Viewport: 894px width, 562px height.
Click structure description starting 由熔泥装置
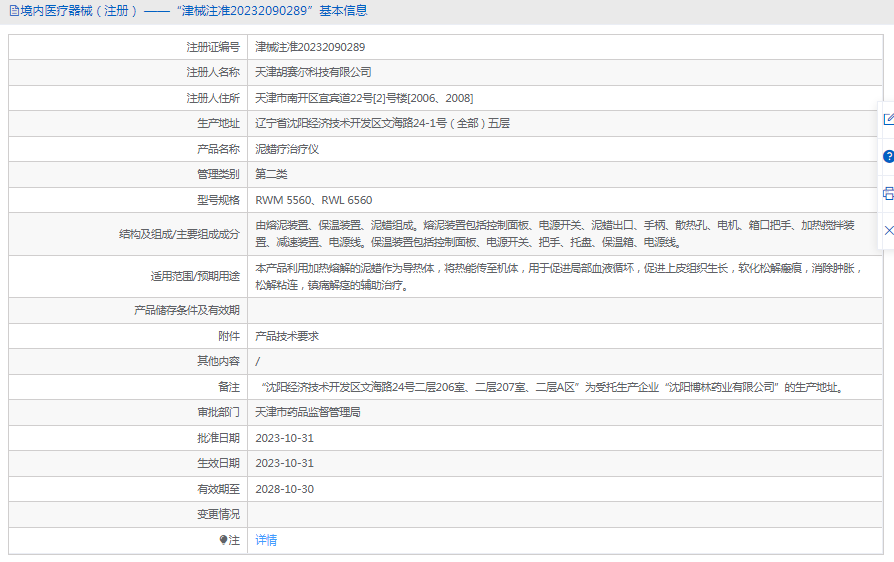point(555,234)
